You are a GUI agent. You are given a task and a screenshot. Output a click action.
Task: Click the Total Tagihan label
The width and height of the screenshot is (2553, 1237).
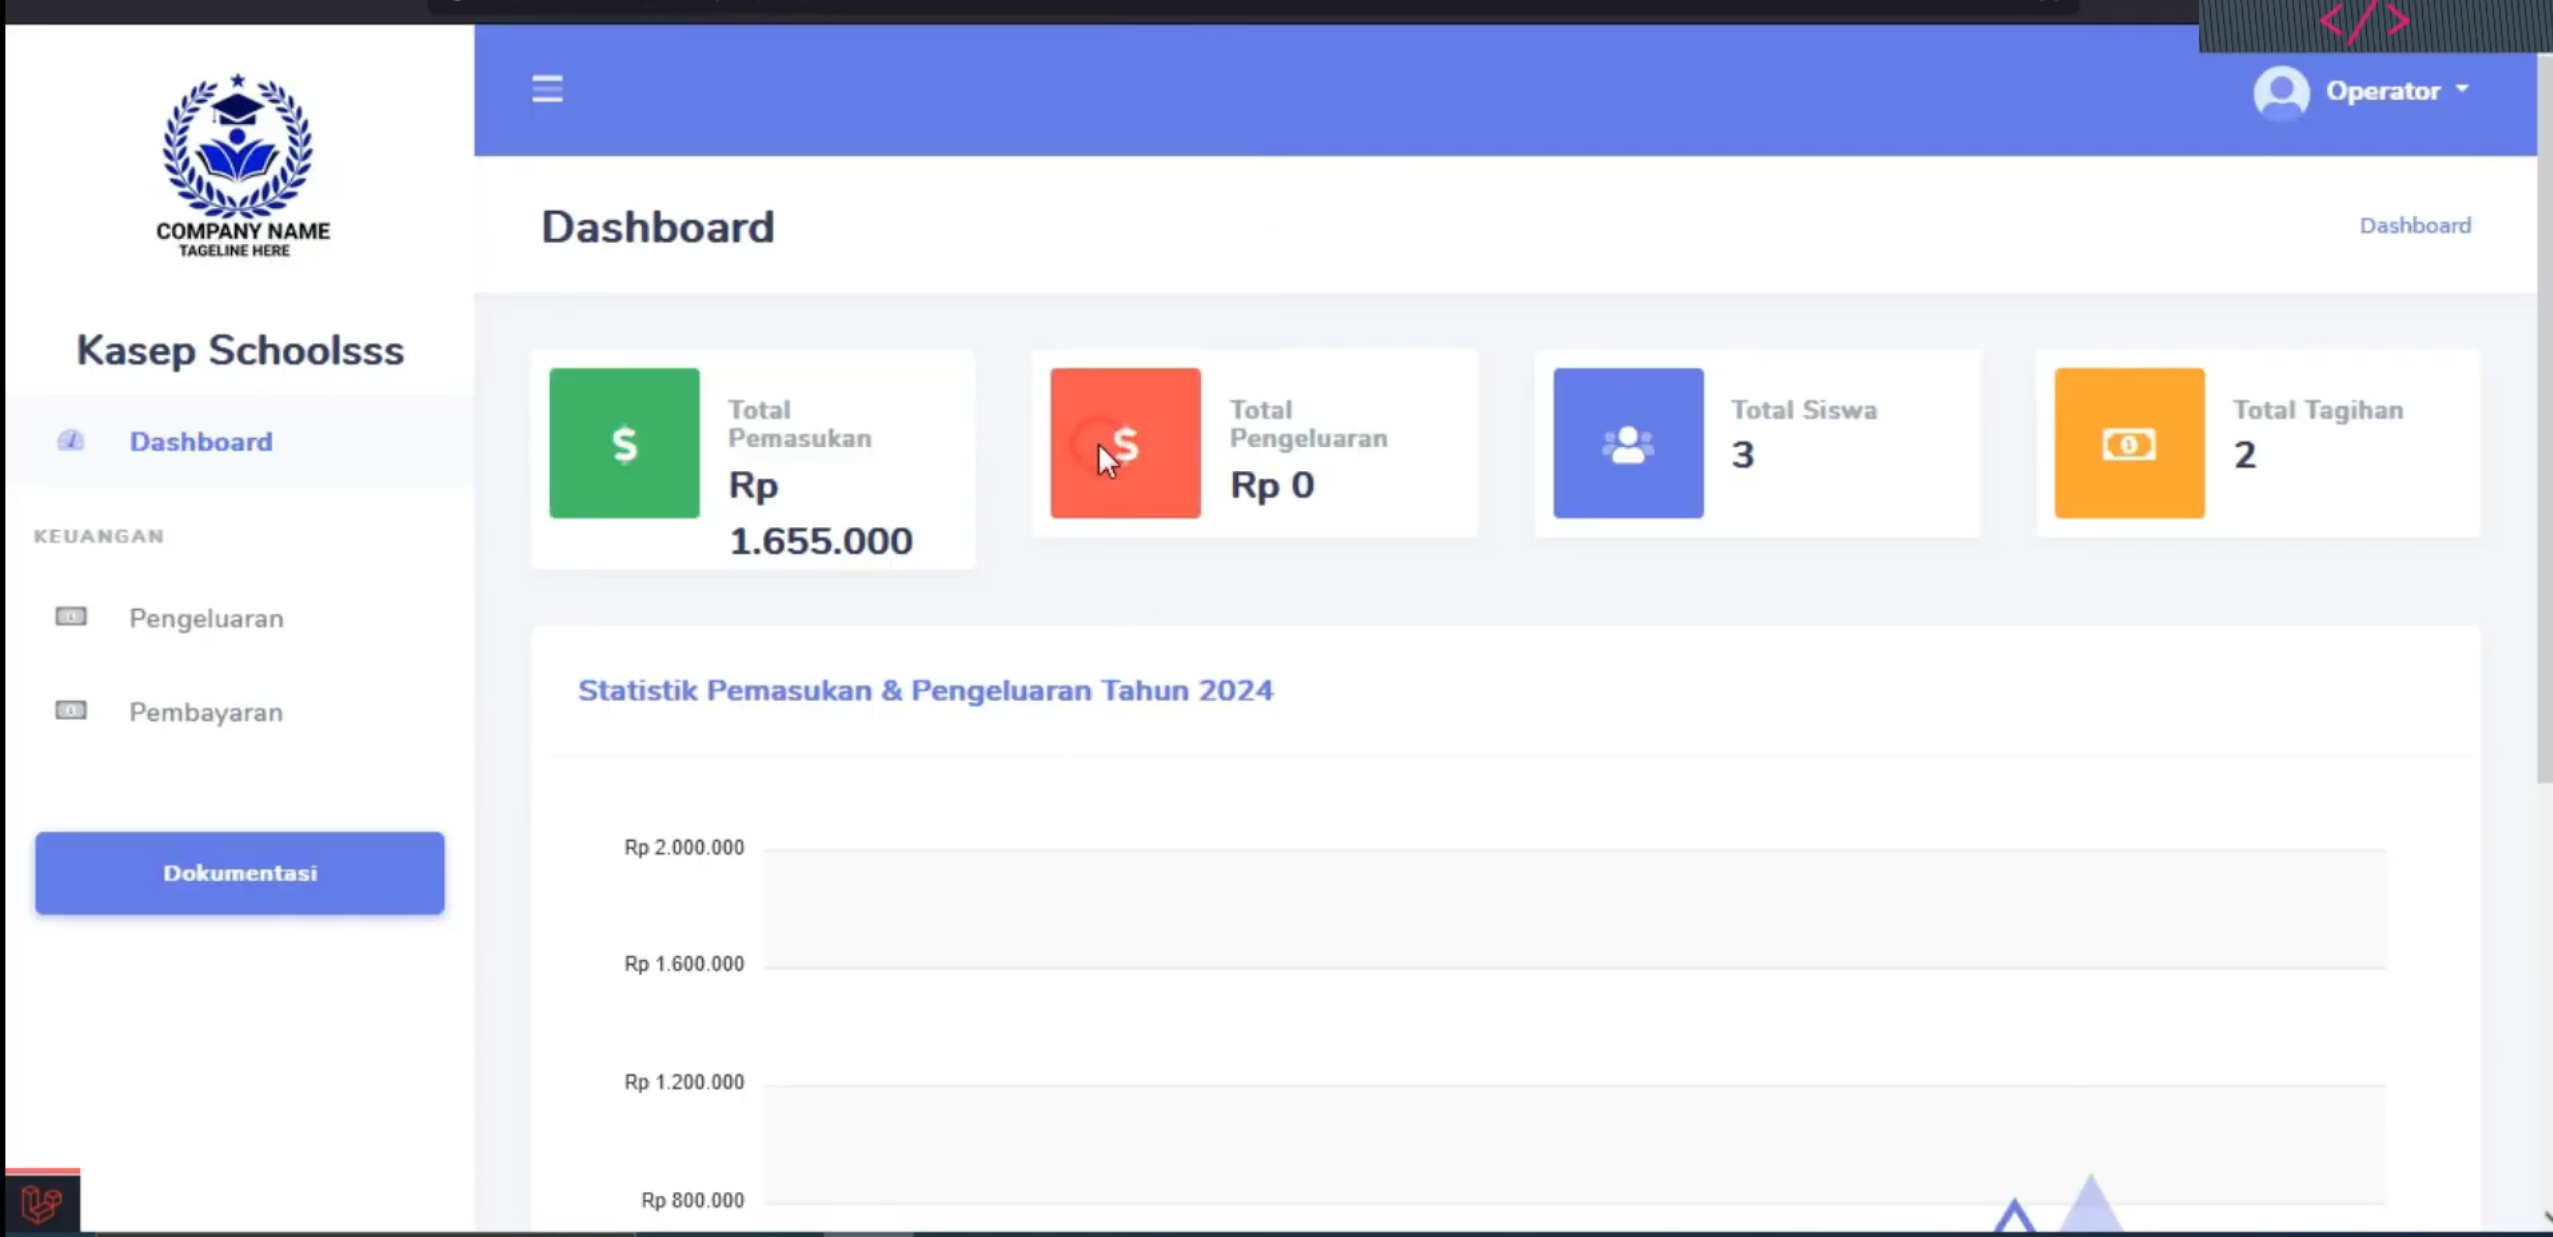pyautogui.click(x=2318, y=410)
